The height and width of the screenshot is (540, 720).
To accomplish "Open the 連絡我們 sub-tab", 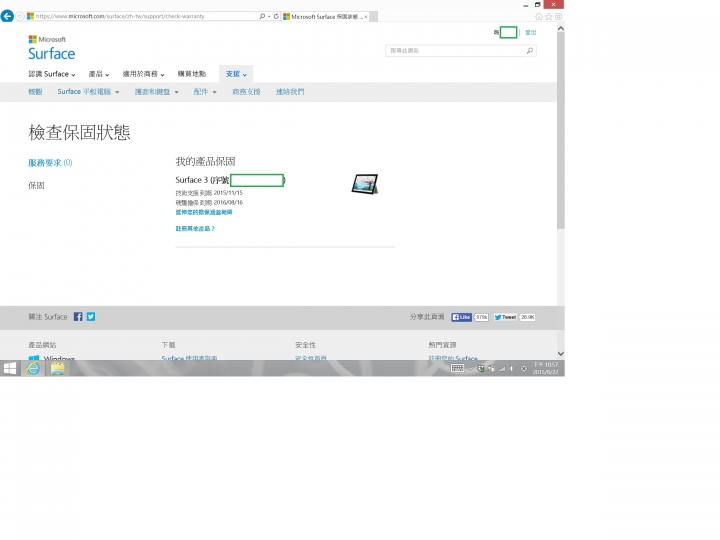I will [x=290, y=92].
